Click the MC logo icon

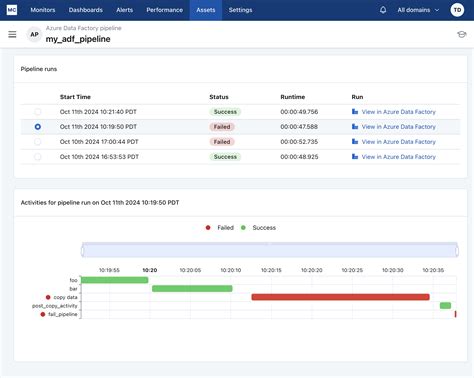(12, 10)
